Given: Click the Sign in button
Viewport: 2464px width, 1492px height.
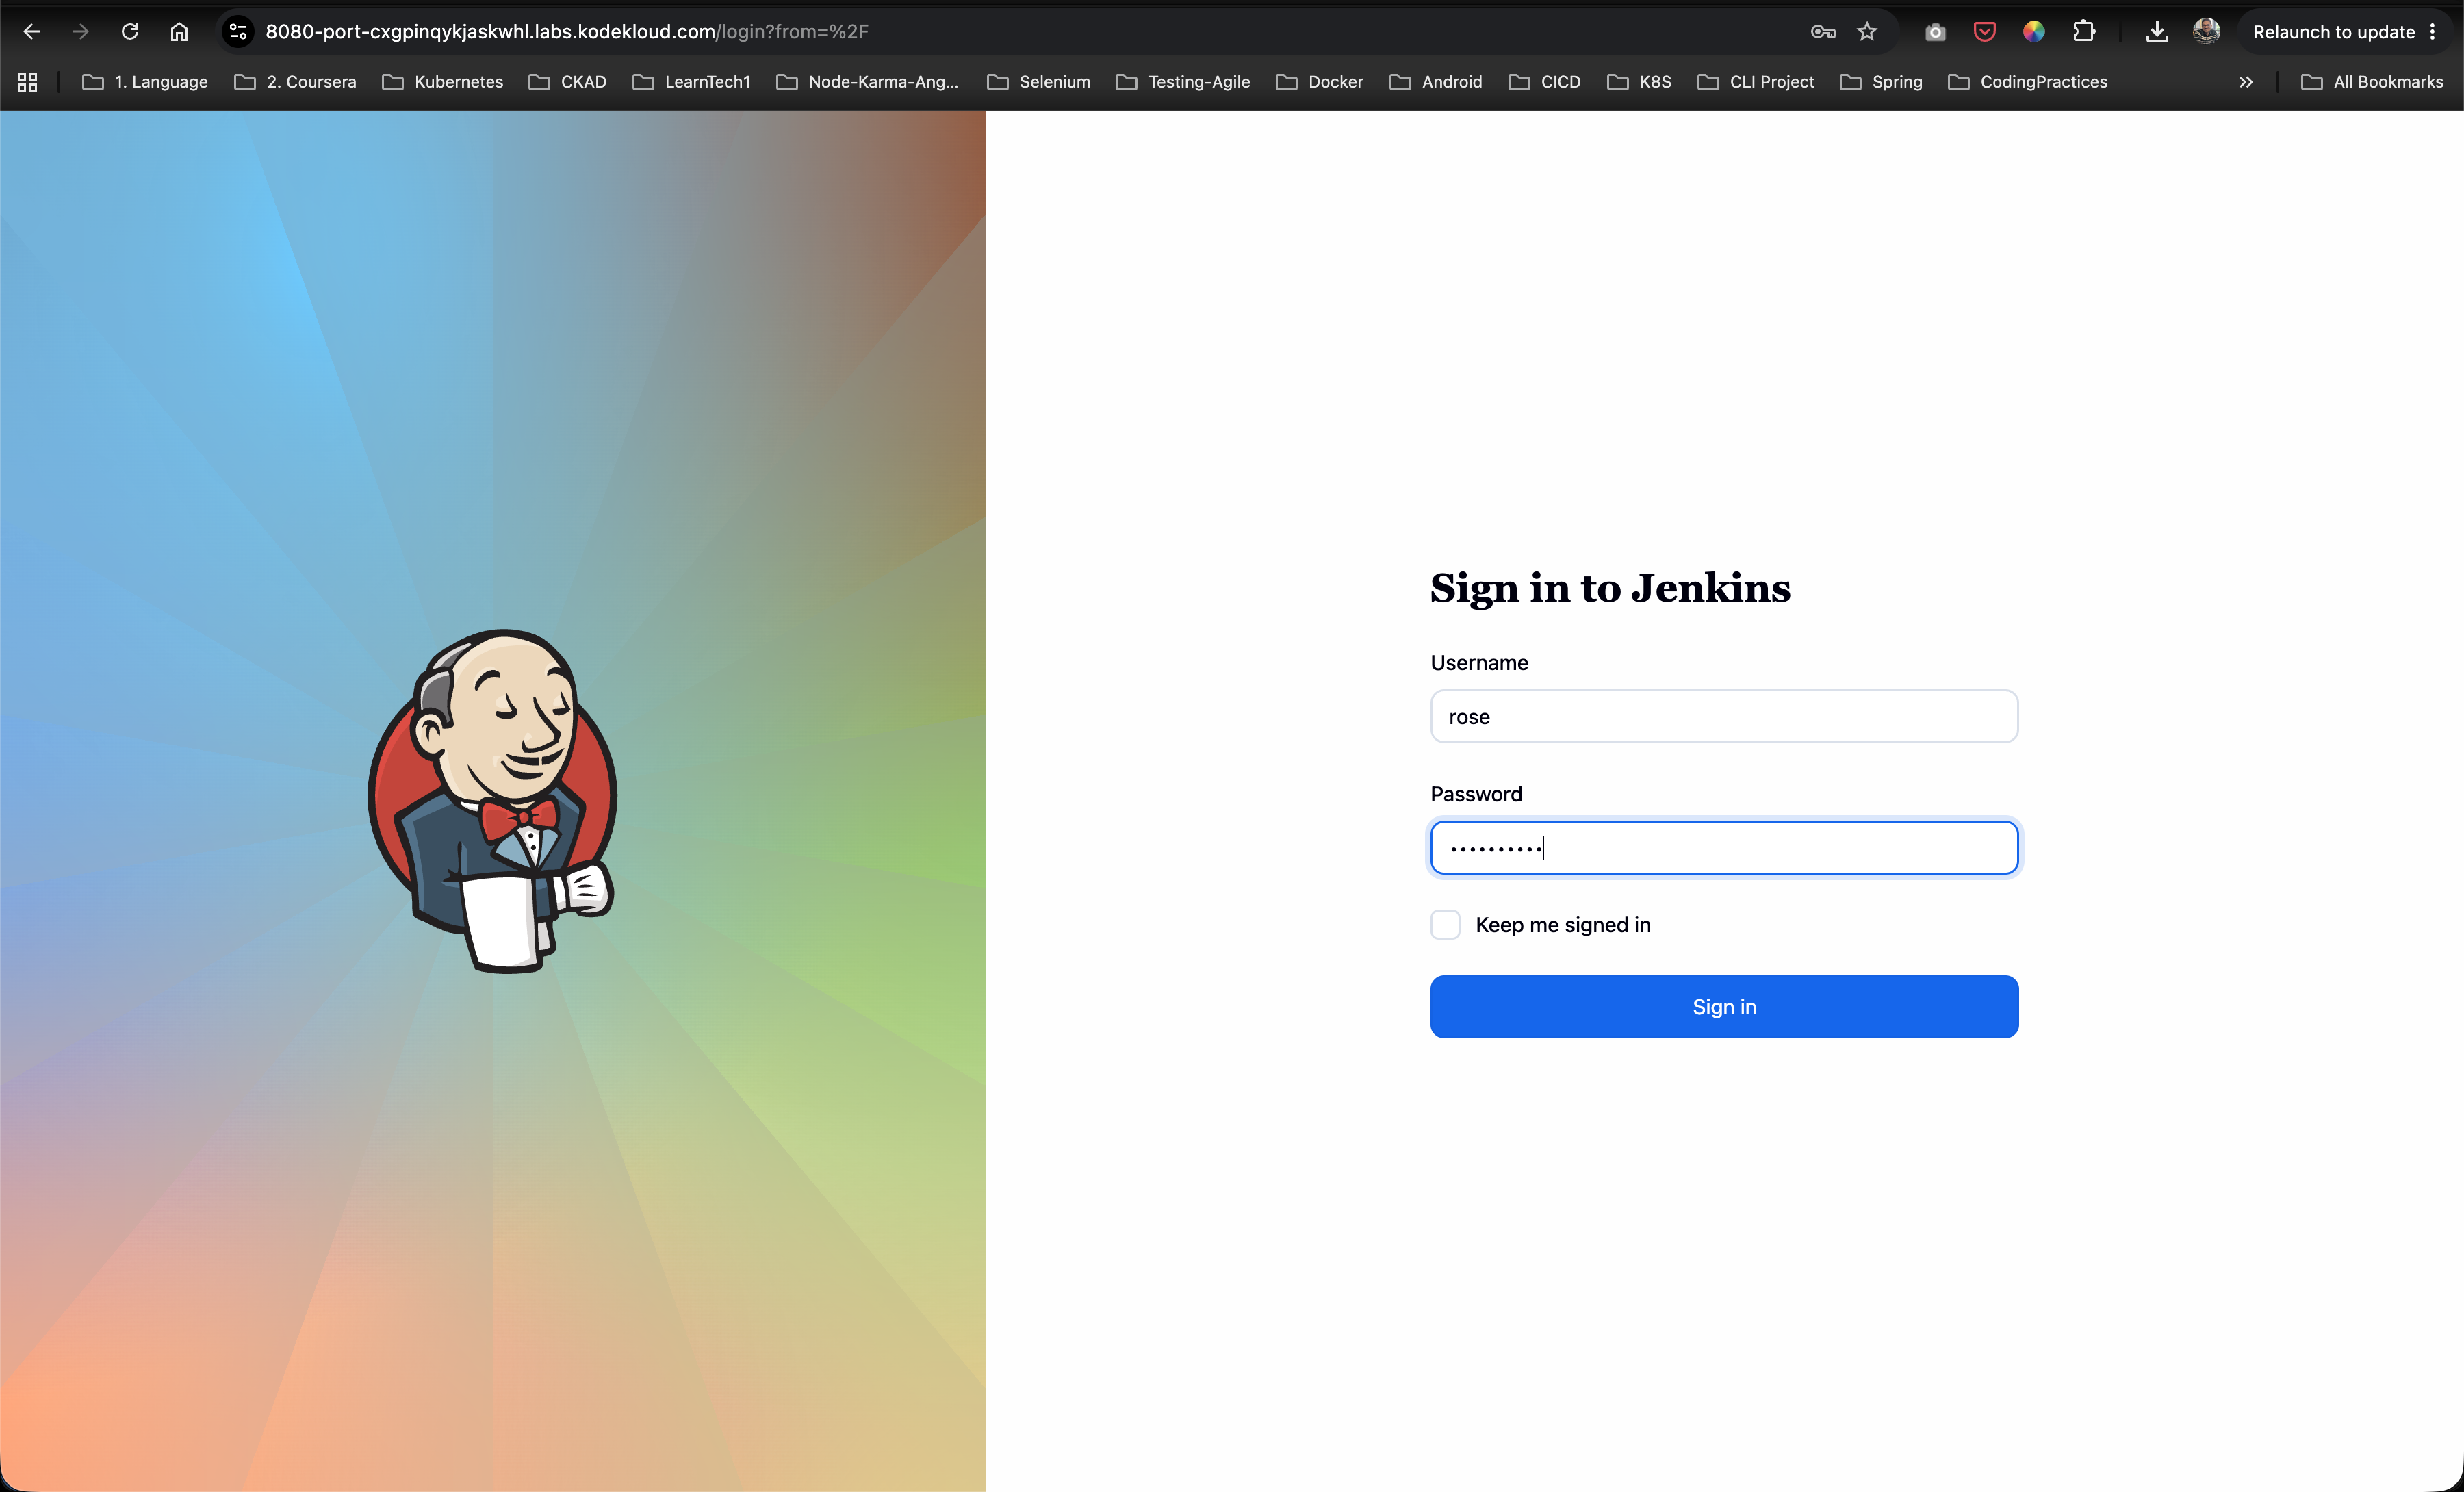Looking at the screenshot, I should click(x=1724, y=1007).
